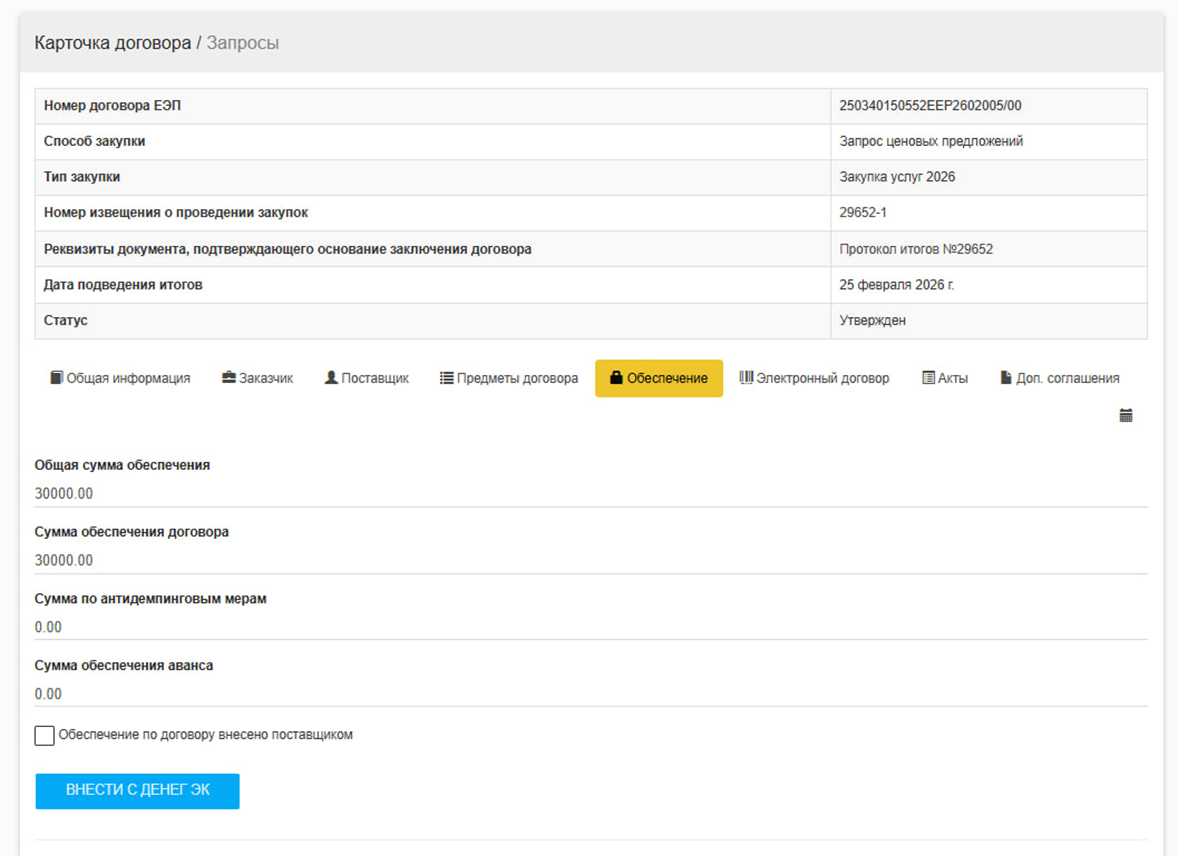Click the Сумма обеспечения аванса field
This screenshot has height=856, width=1178.
590,694
